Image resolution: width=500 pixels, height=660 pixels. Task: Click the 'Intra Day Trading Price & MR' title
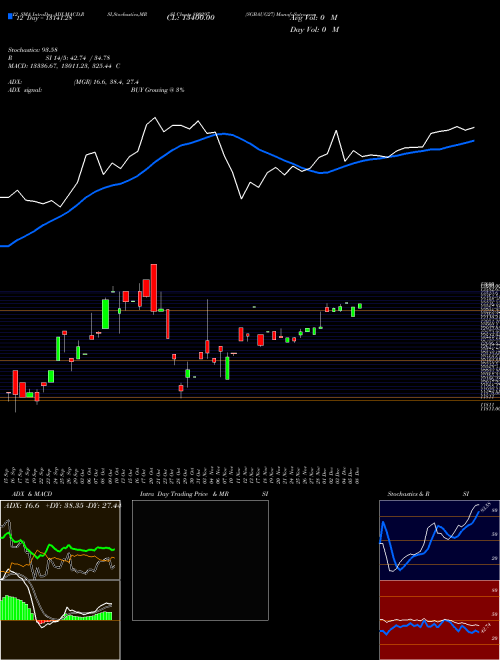coord(185,494)
